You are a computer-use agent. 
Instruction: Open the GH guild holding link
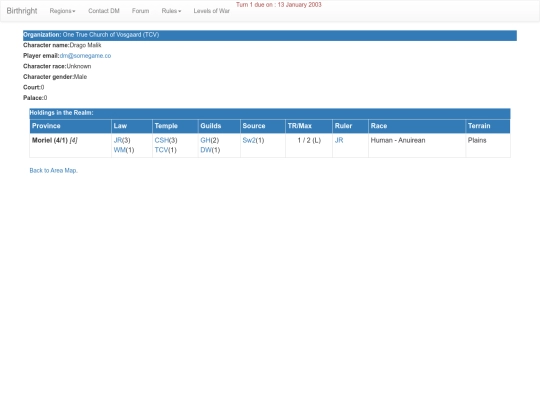[x=205, y=140]
